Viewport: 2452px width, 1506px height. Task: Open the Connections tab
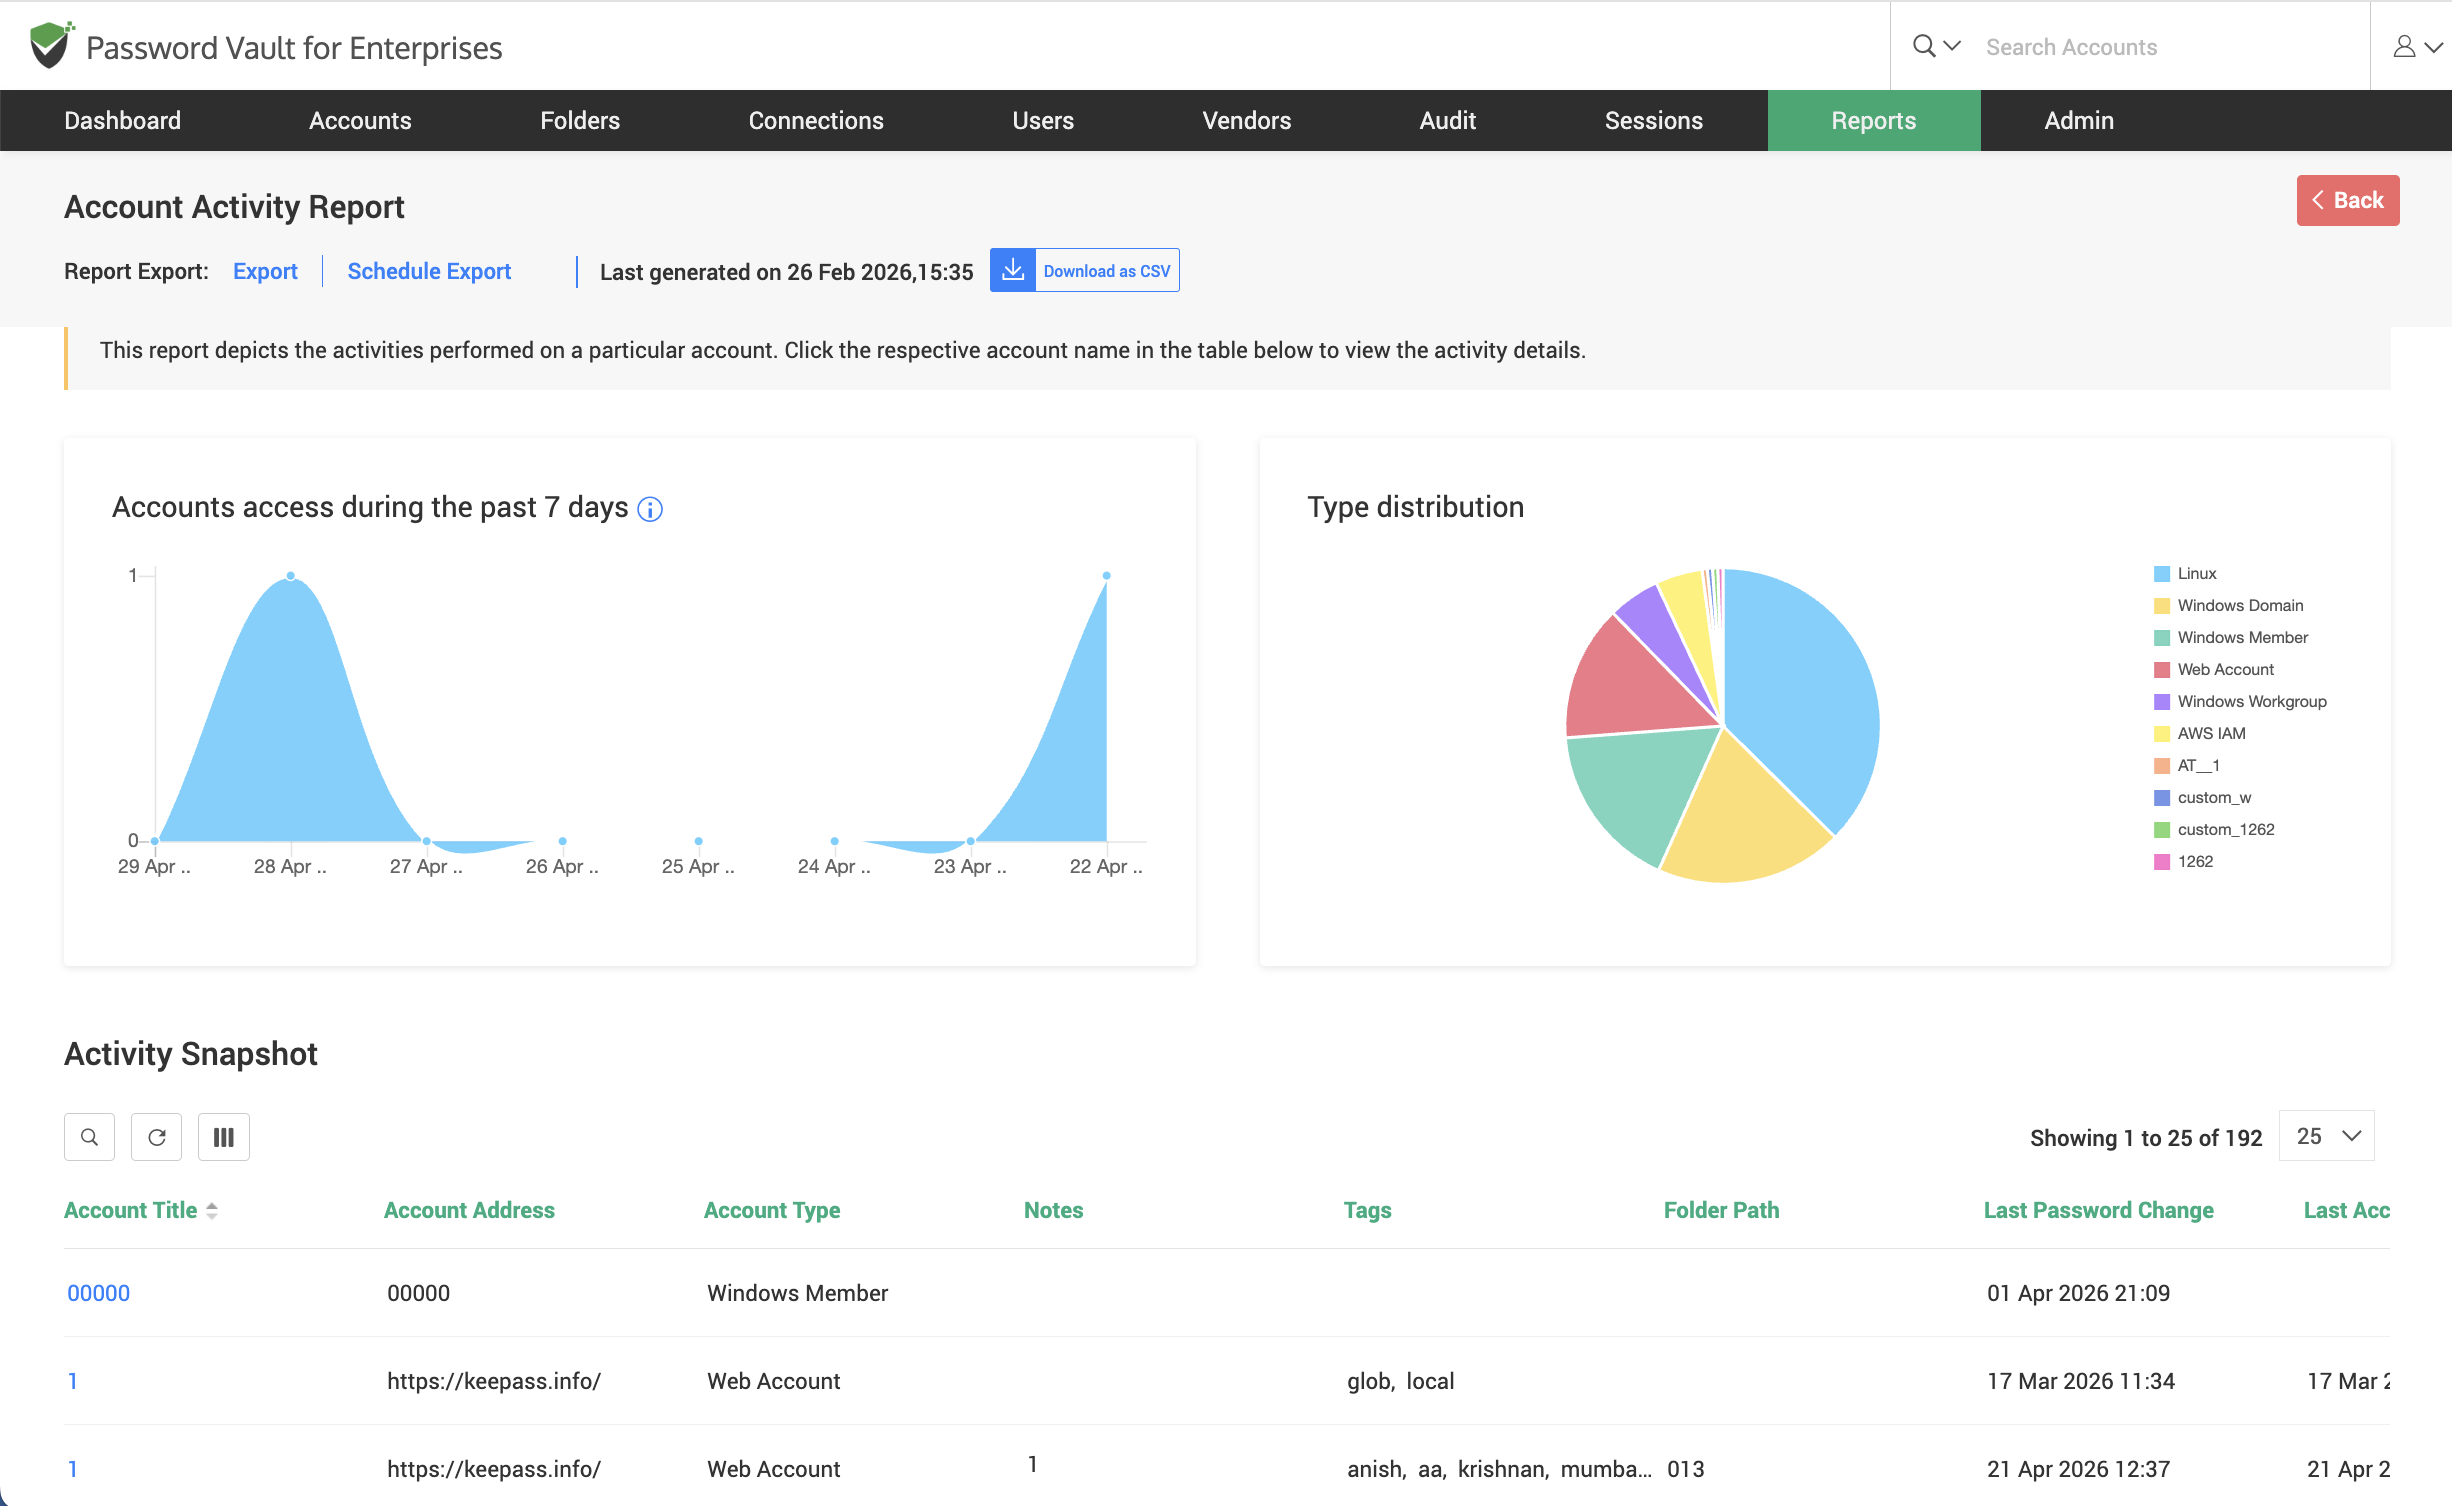point(816,120)
